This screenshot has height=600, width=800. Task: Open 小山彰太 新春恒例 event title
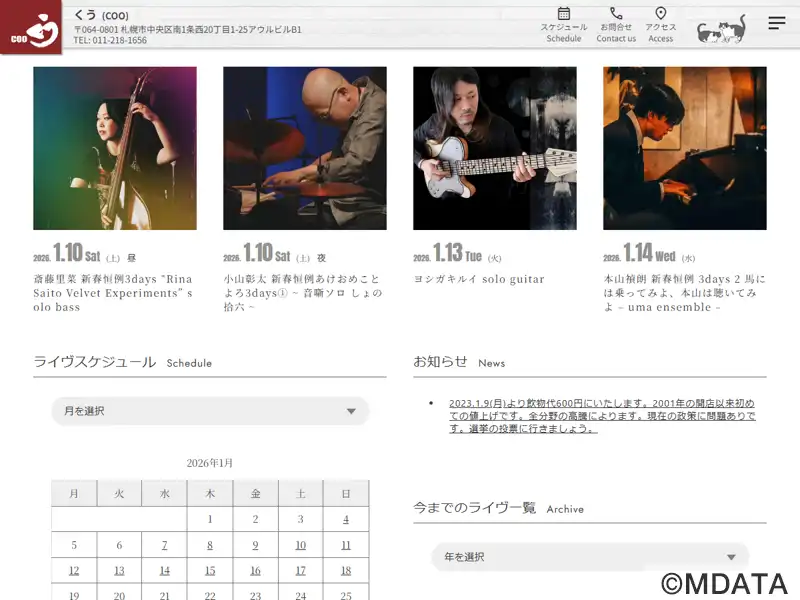(303, 293)
